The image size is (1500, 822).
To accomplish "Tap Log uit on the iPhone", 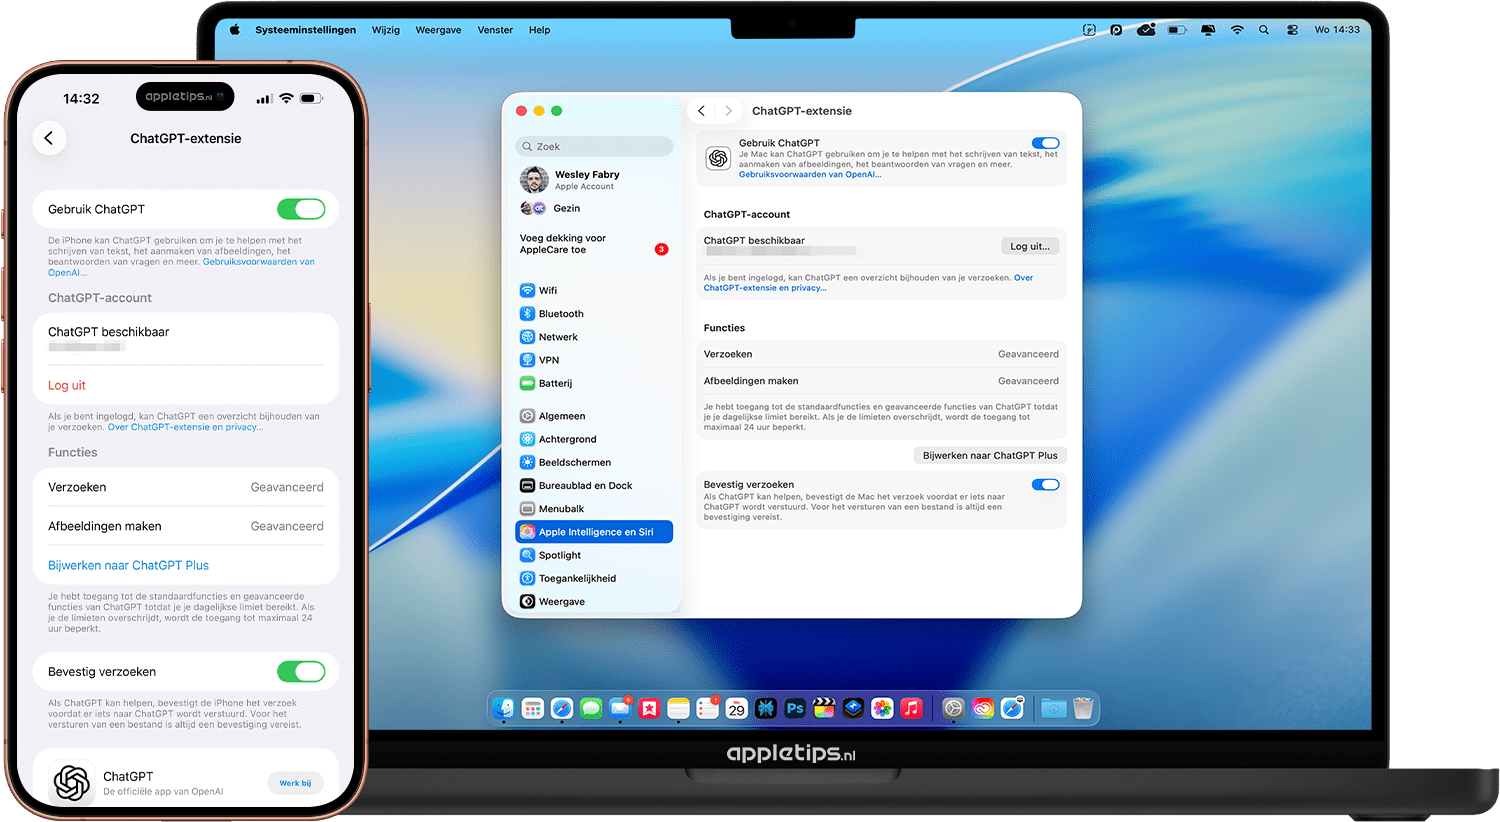I will 67,385.
